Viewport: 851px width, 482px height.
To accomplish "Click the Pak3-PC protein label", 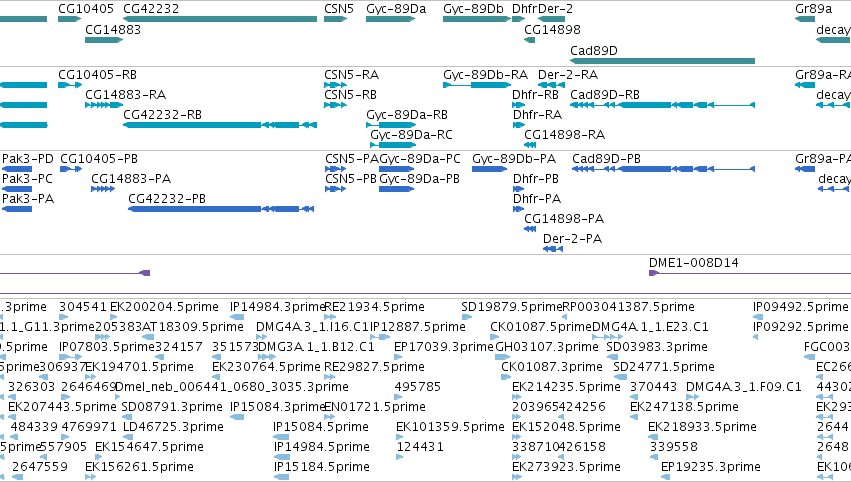I will click(27, 179).
